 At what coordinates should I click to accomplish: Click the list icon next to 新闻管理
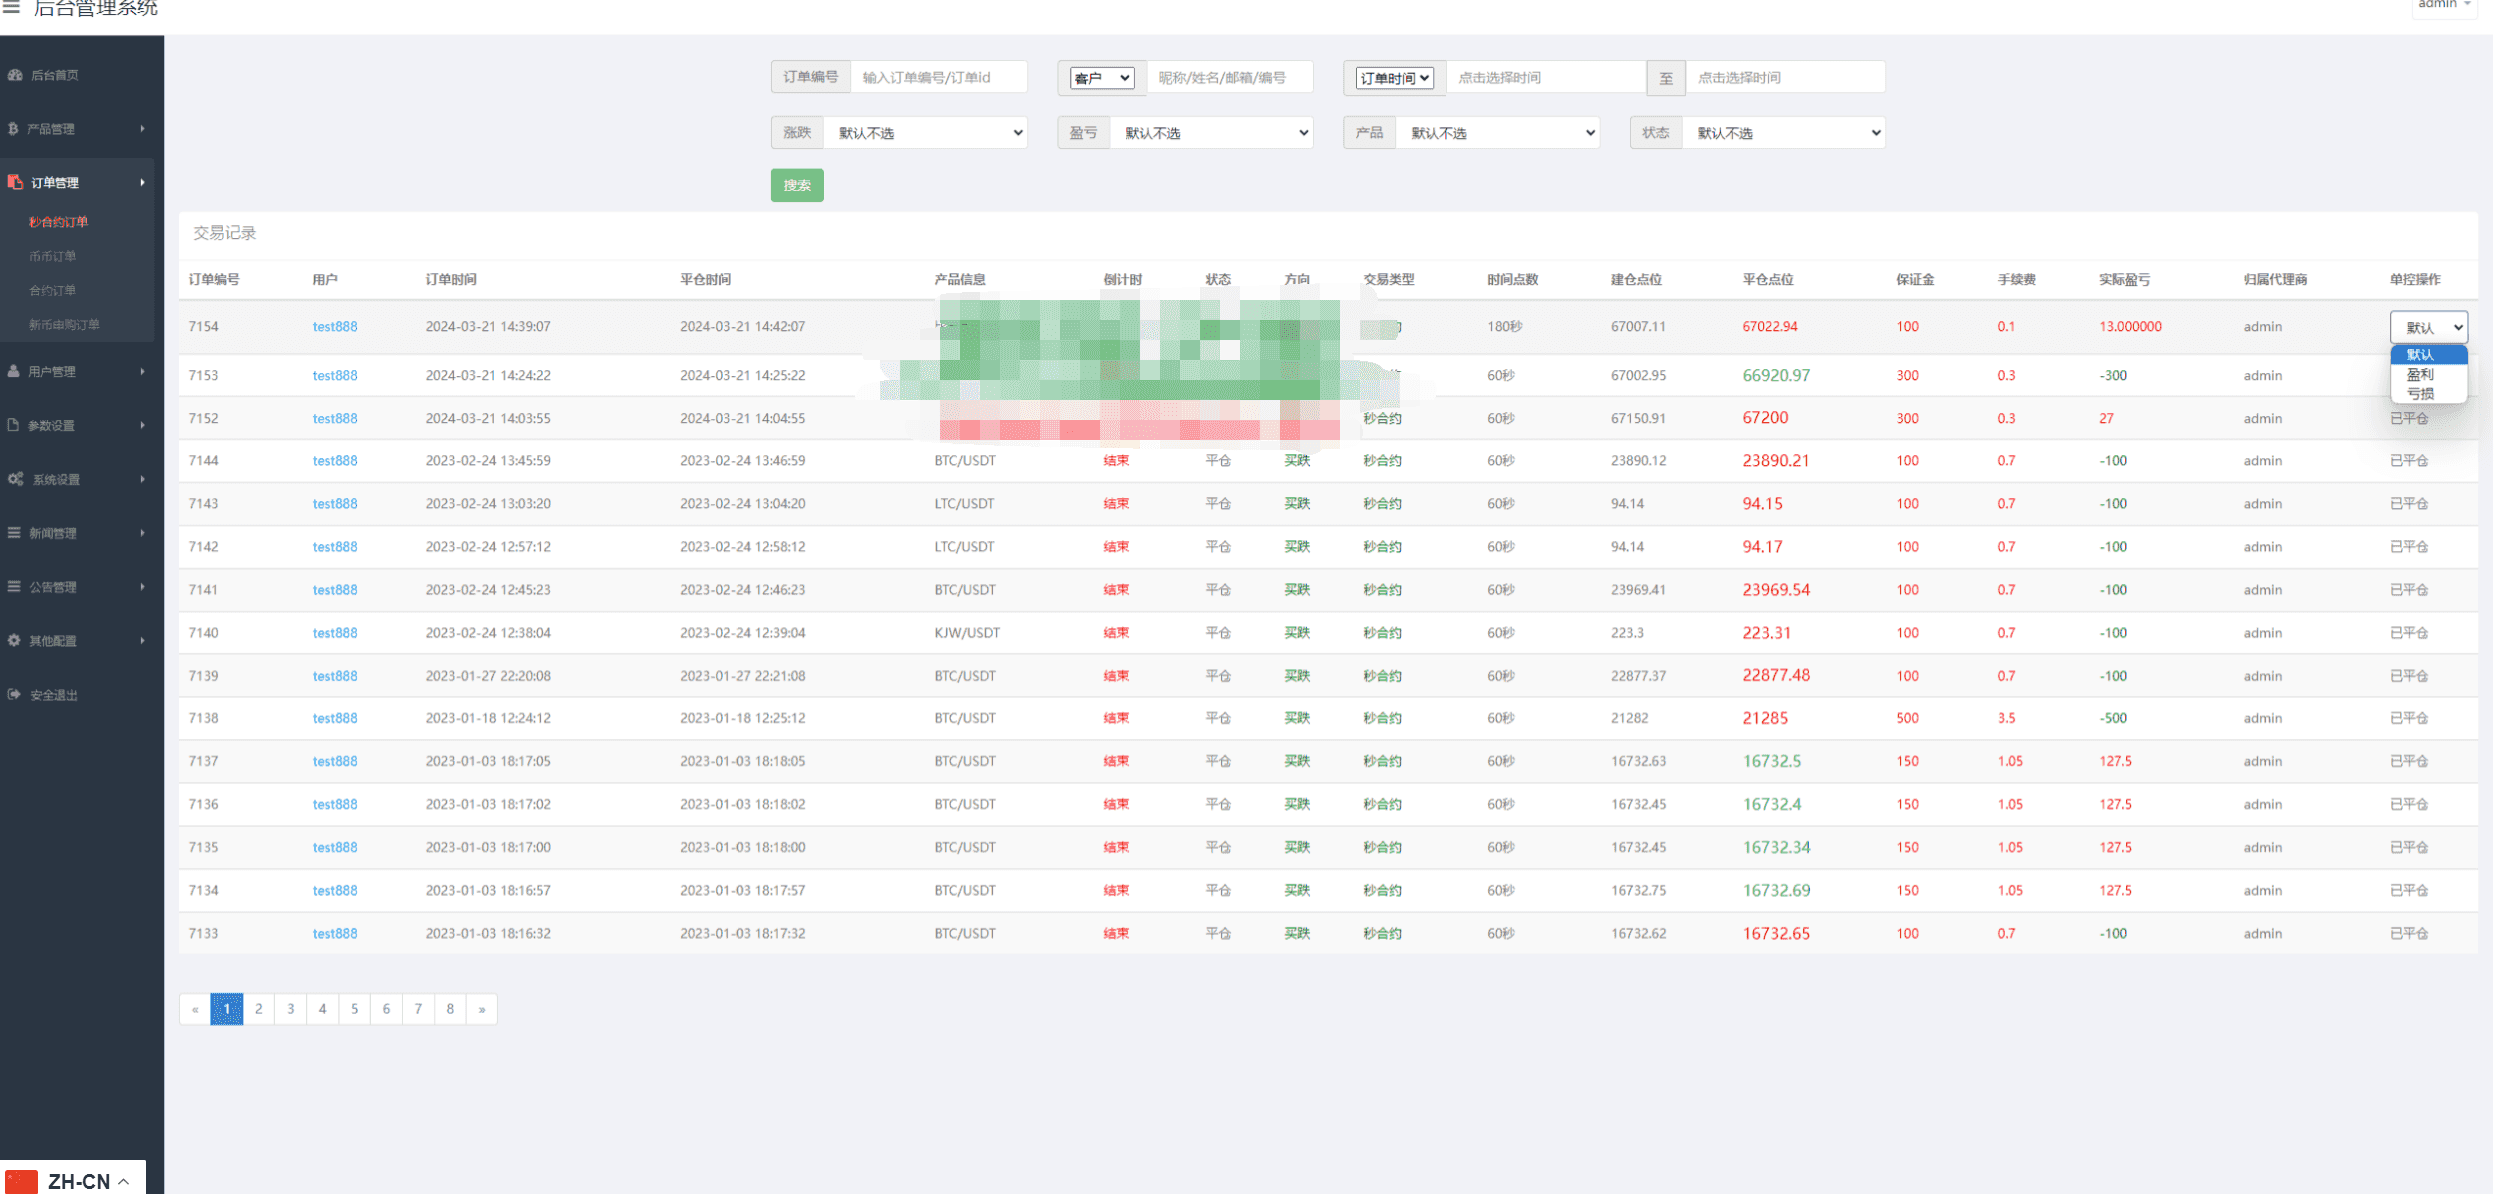(14, 533)
